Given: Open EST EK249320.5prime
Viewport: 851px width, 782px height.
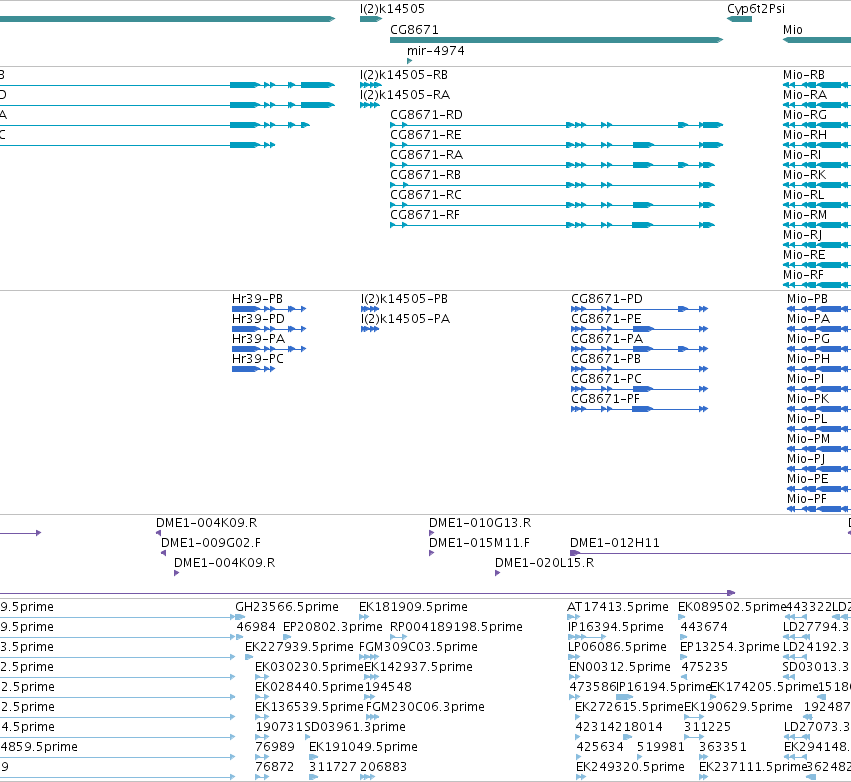Looking at the screenshot, I should [630, 767].
